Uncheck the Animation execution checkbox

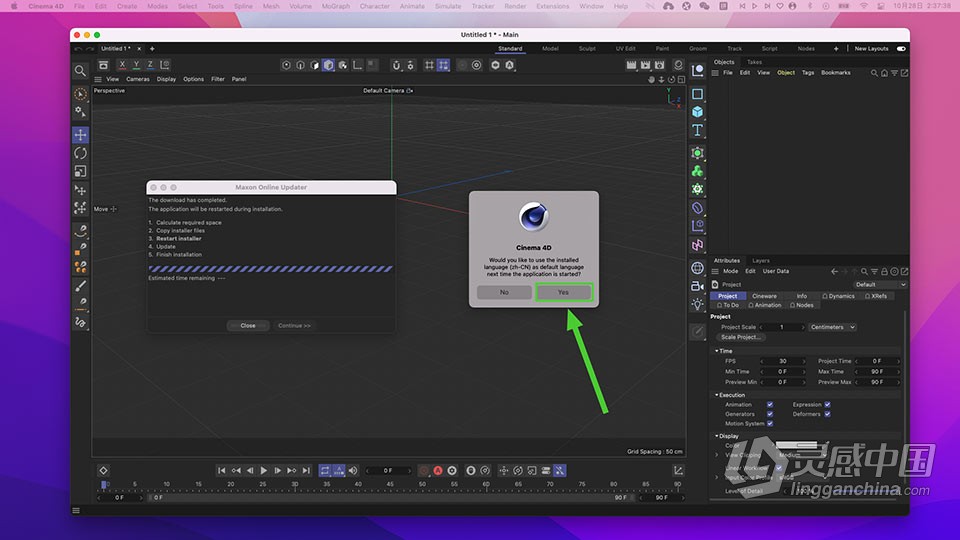tap(770, 405)
